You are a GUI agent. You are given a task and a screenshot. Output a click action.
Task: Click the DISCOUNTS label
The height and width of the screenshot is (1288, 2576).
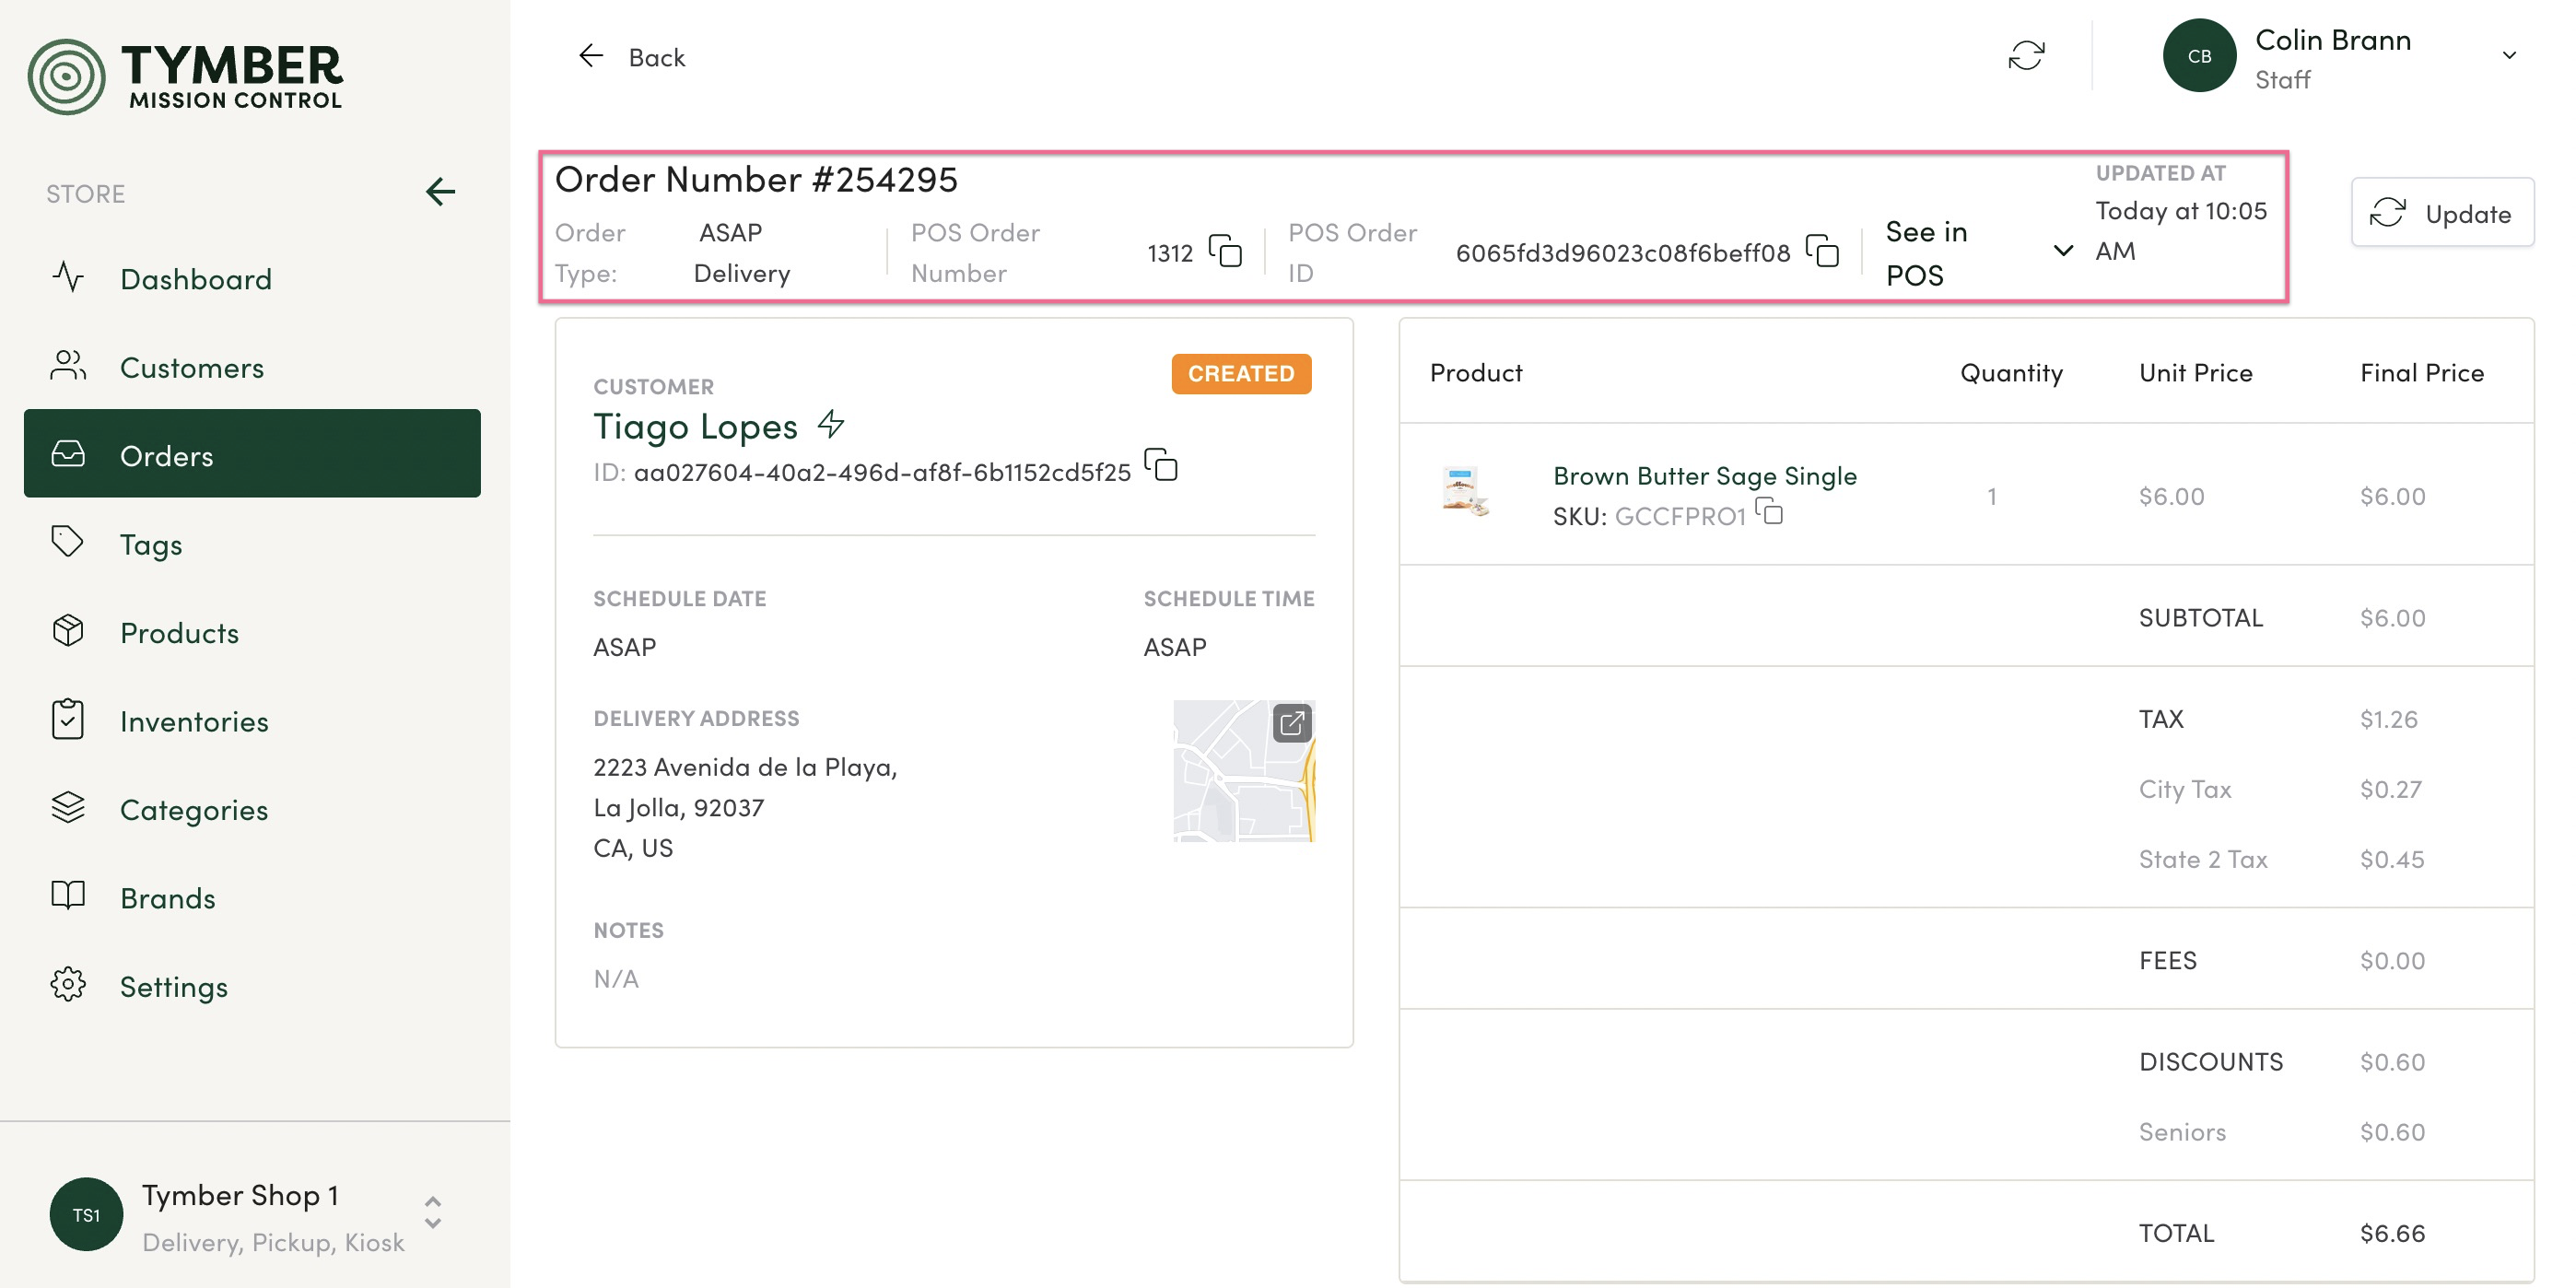(2210, 1062)
